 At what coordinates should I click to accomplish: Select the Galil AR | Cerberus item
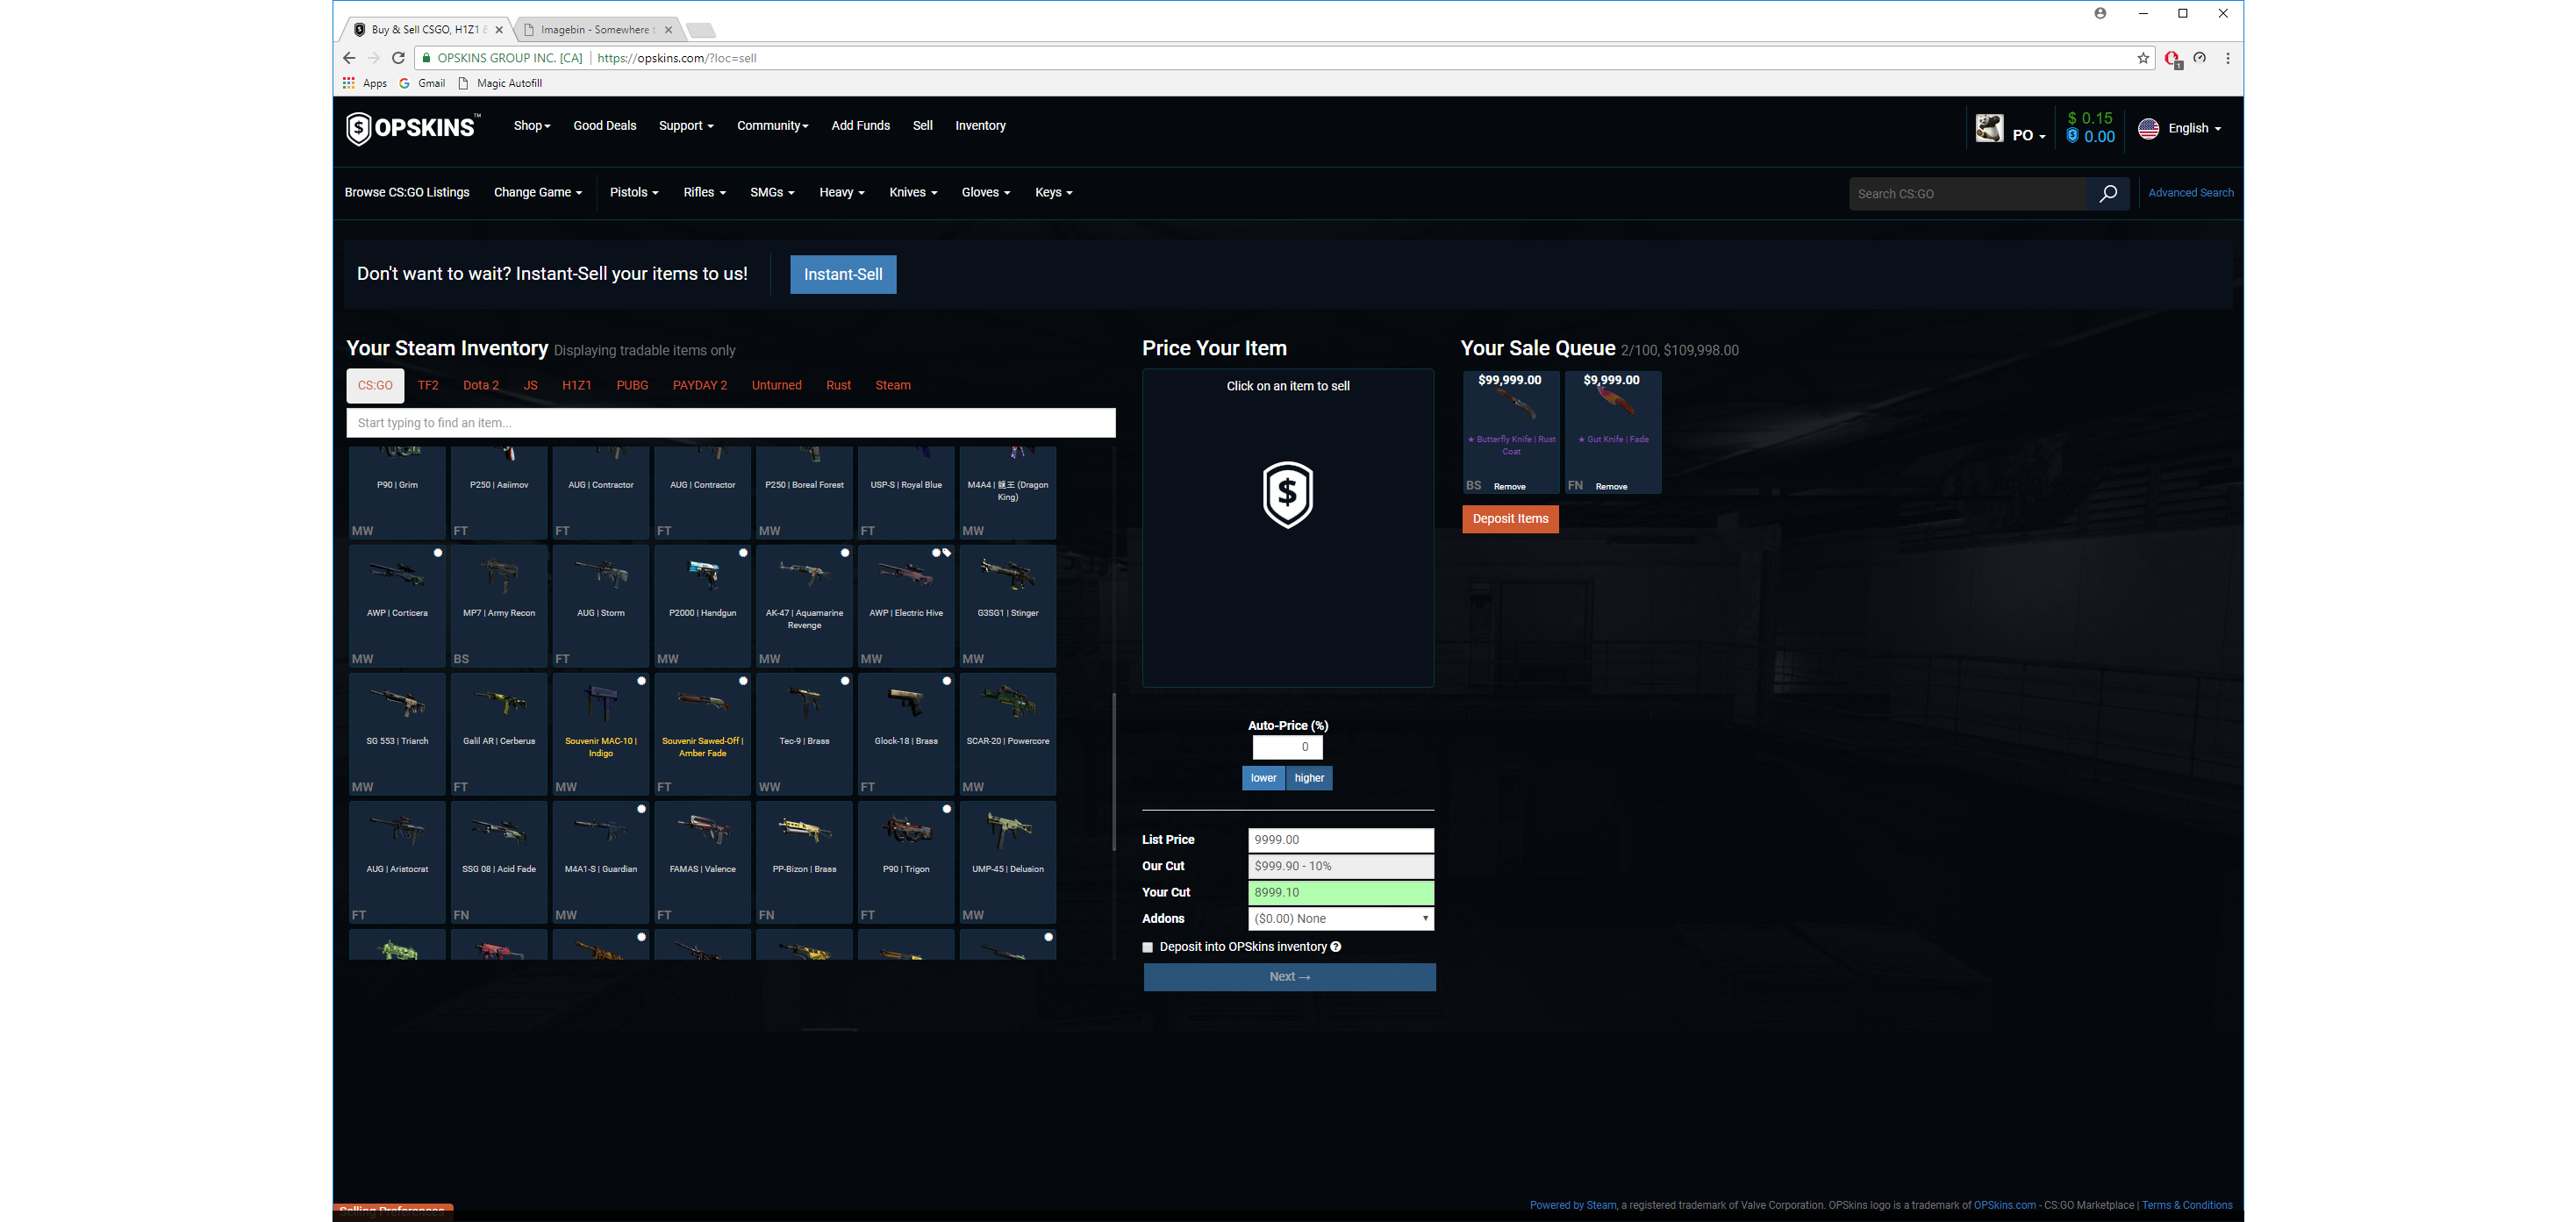(499, 734)
